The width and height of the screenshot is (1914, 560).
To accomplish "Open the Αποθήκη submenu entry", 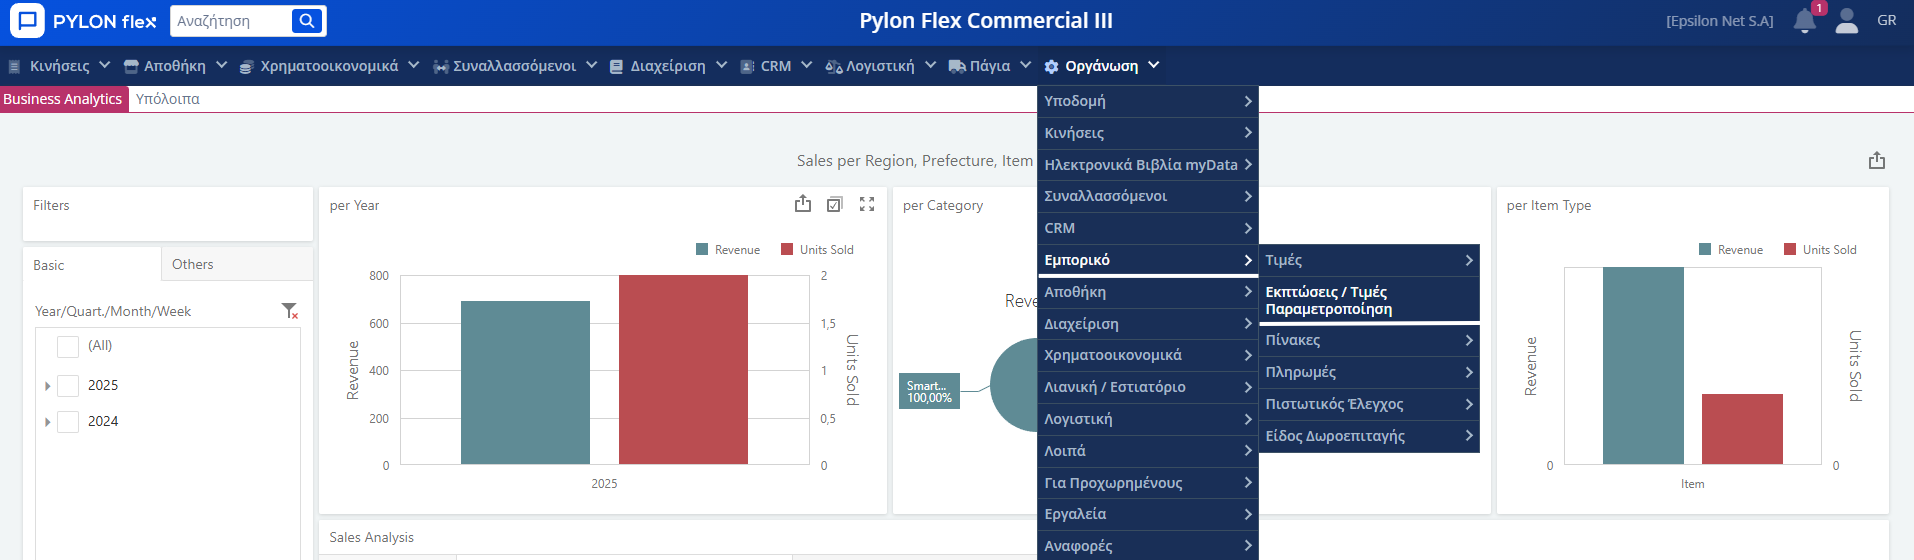I will 1148,292.
